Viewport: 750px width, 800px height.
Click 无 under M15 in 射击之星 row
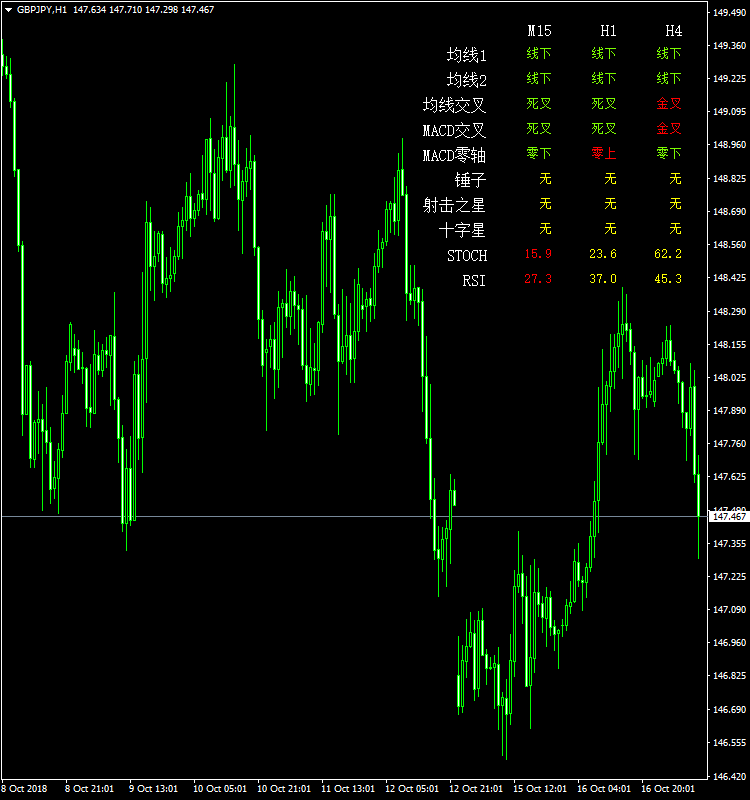coord(545,204)
